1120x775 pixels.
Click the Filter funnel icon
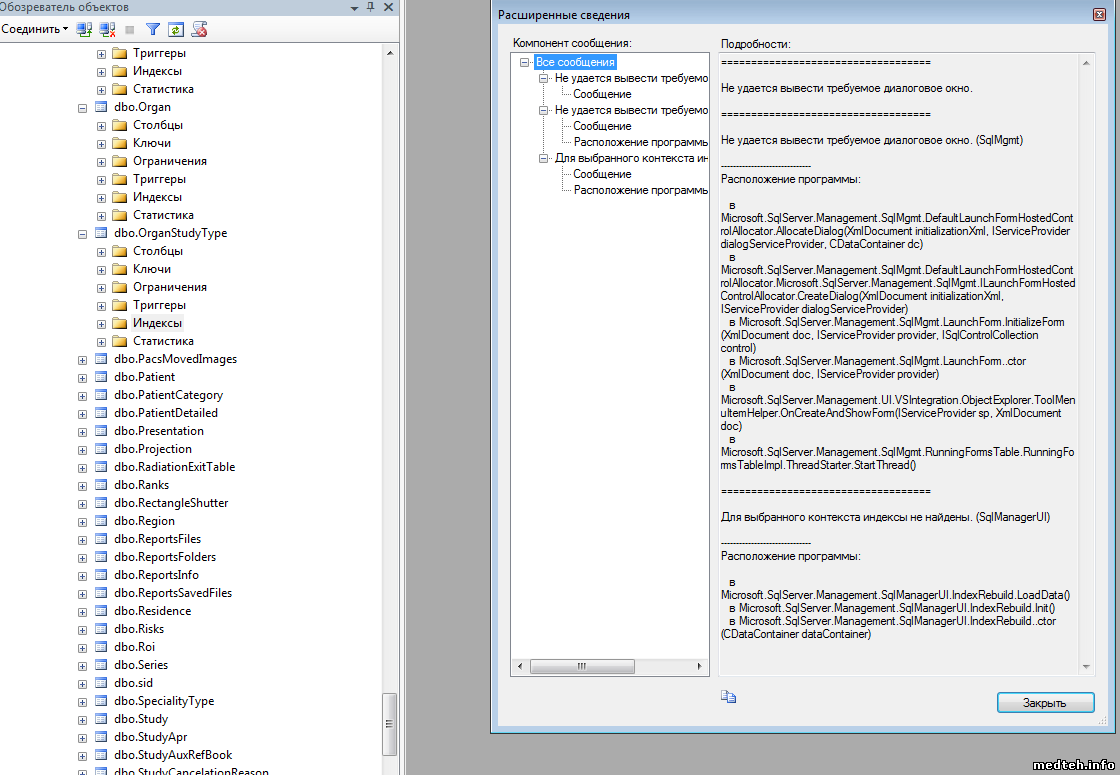pyautogui.click(x=153, y=29)
